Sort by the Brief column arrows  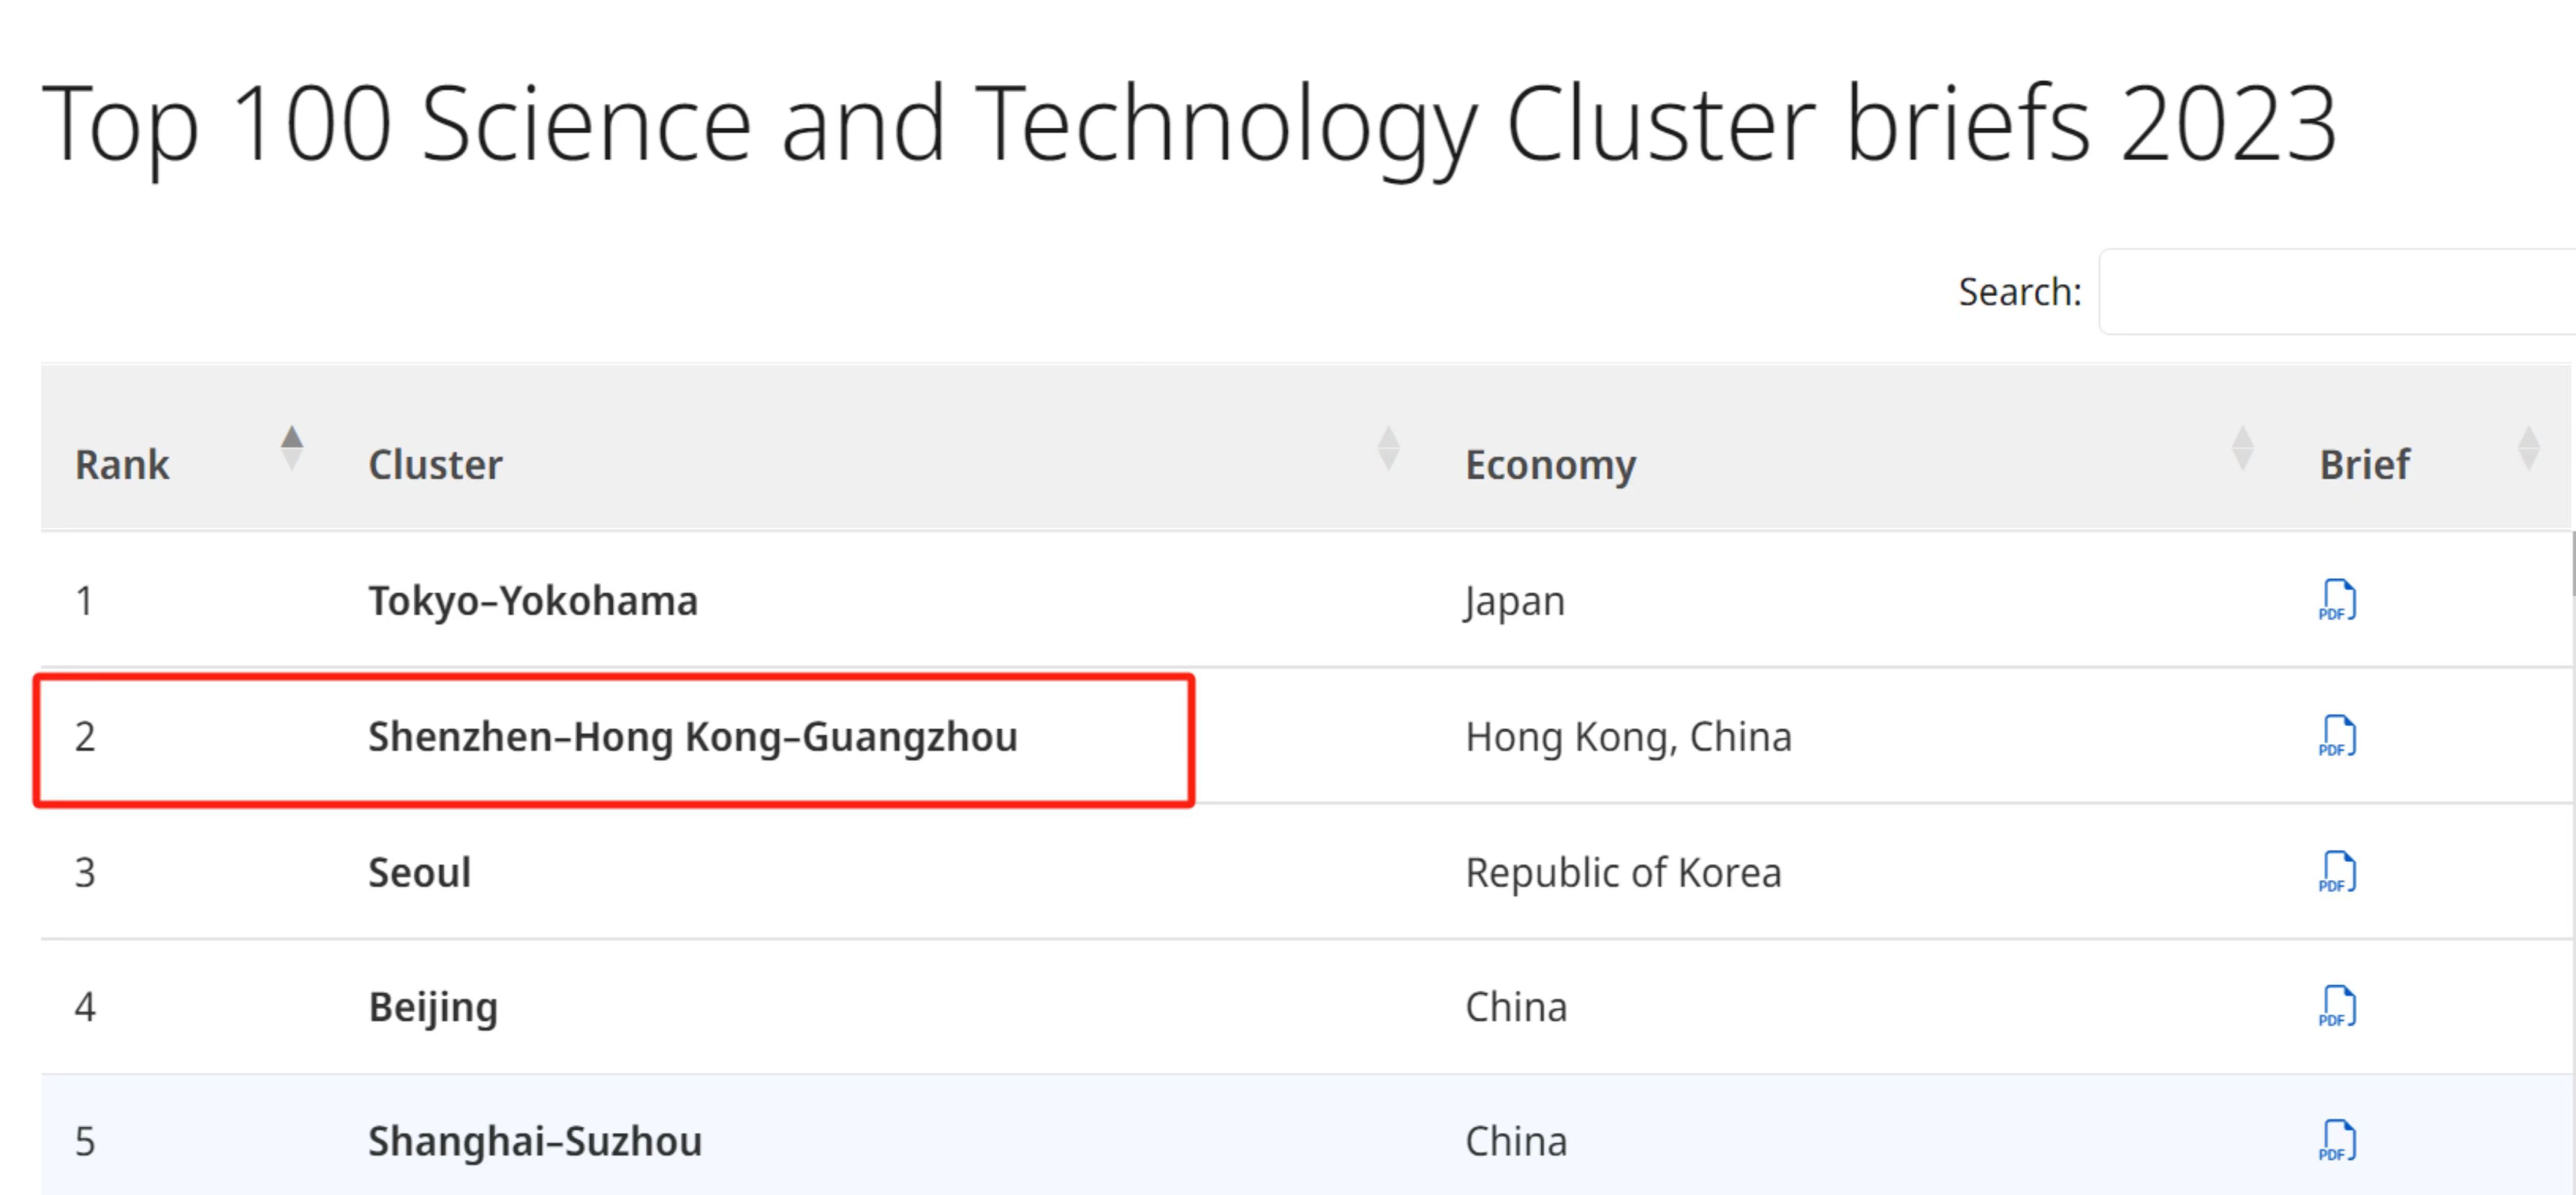(x=2528, y=448)
